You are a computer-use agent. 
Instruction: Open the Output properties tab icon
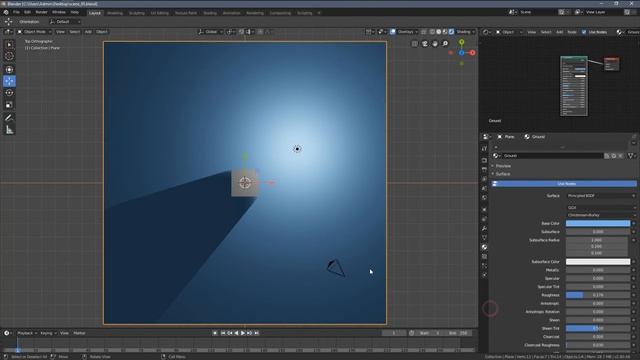pyautogui.click(x=484, y=169)
